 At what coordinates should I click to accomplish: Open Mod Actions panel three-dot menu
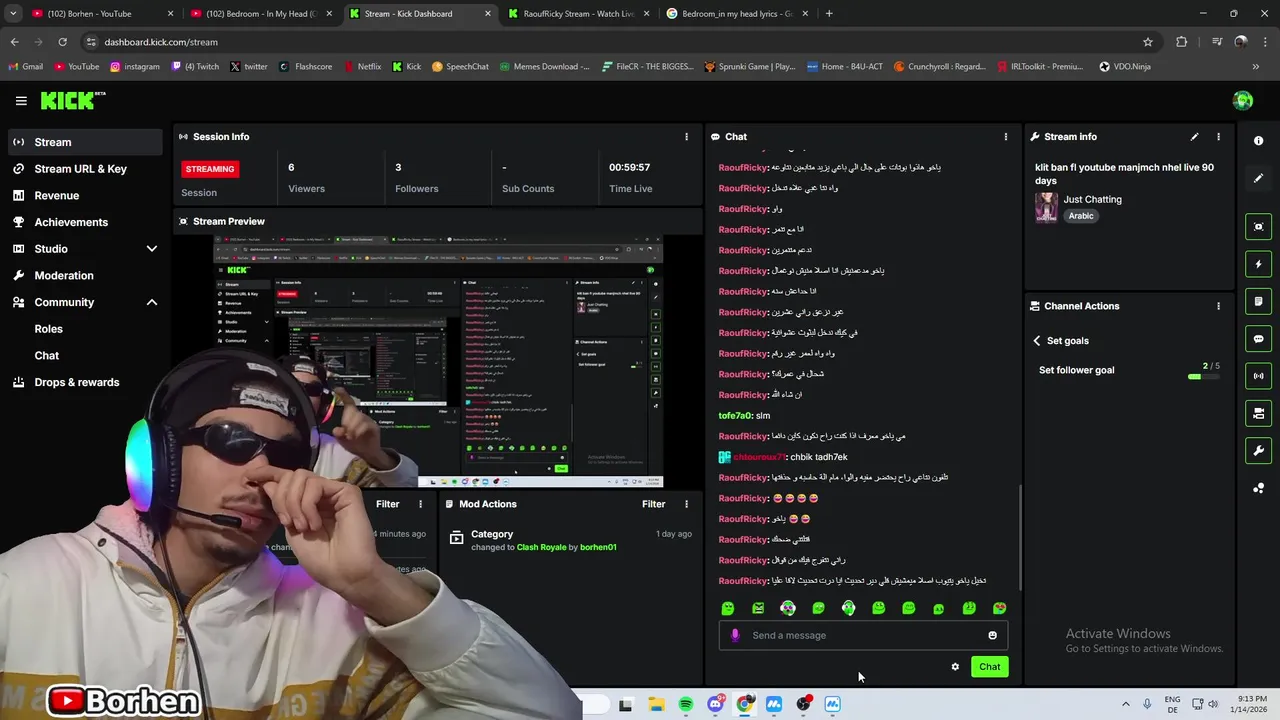(686, 504)
